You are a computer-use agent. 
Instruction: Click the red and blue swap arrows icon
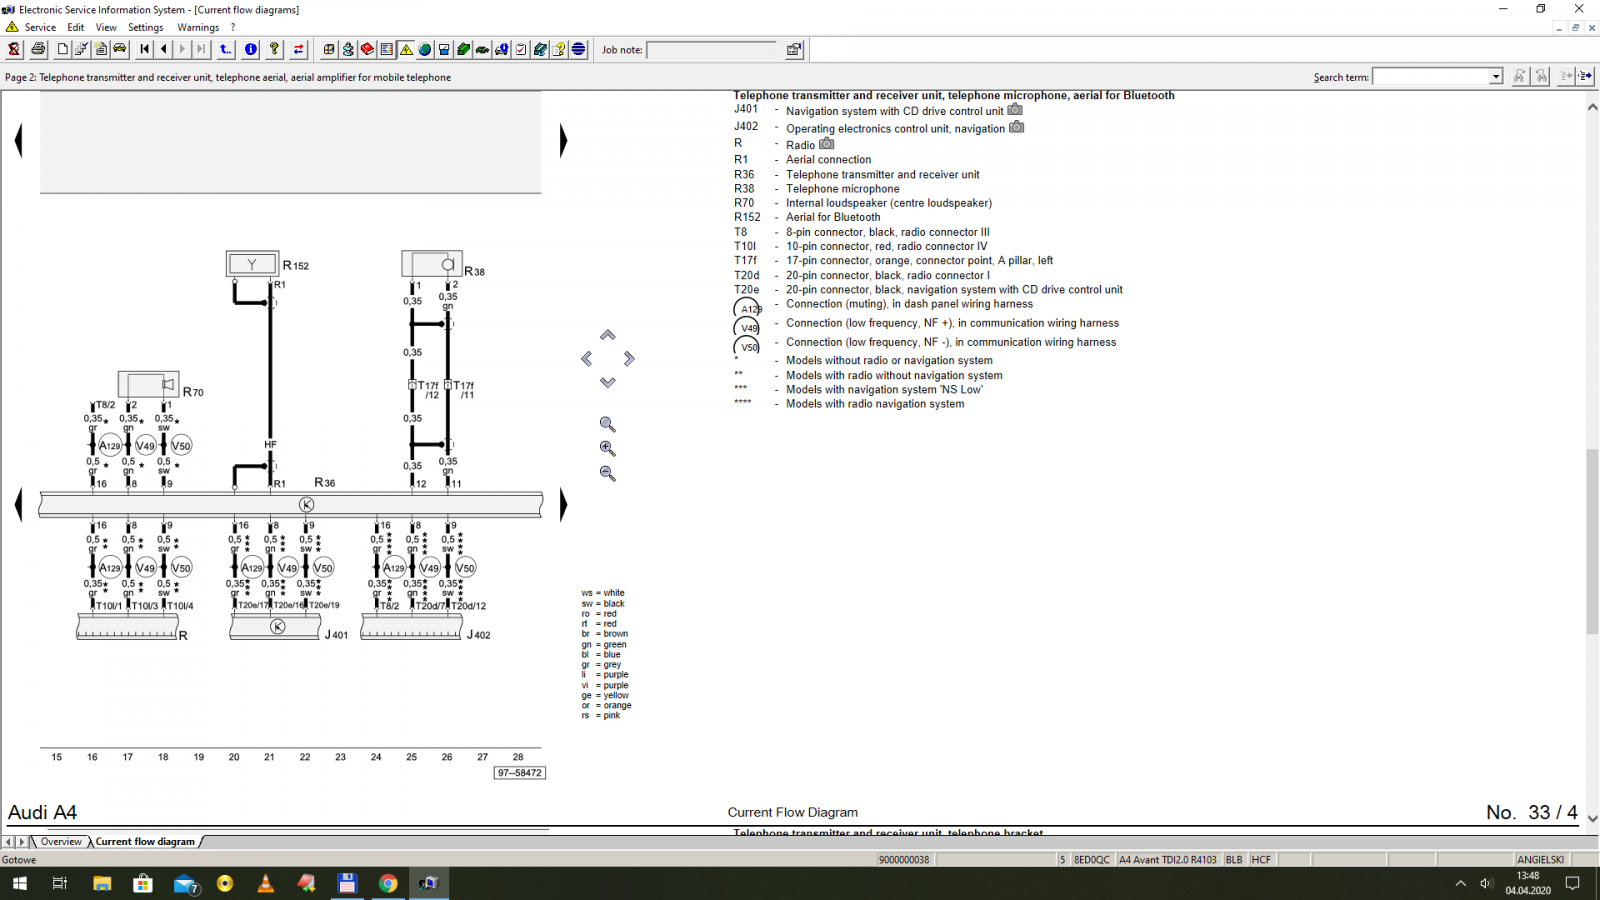click(298, 49)
